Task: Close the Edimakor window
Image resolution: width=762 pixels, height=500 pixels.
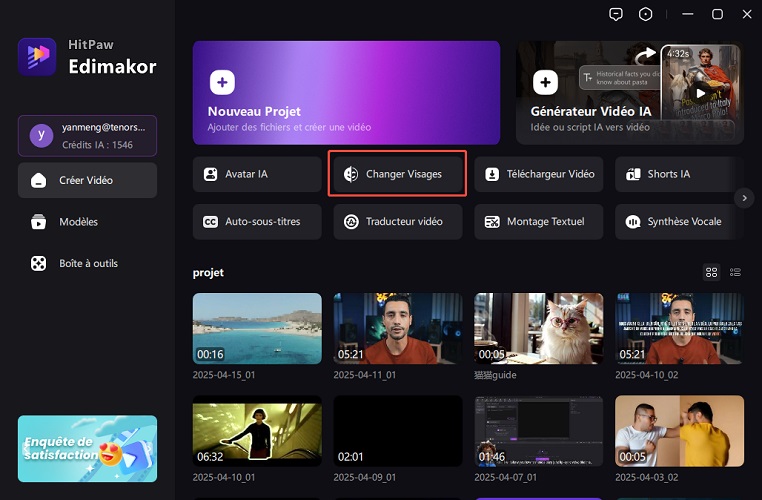Action: click(x=747, y=14)
